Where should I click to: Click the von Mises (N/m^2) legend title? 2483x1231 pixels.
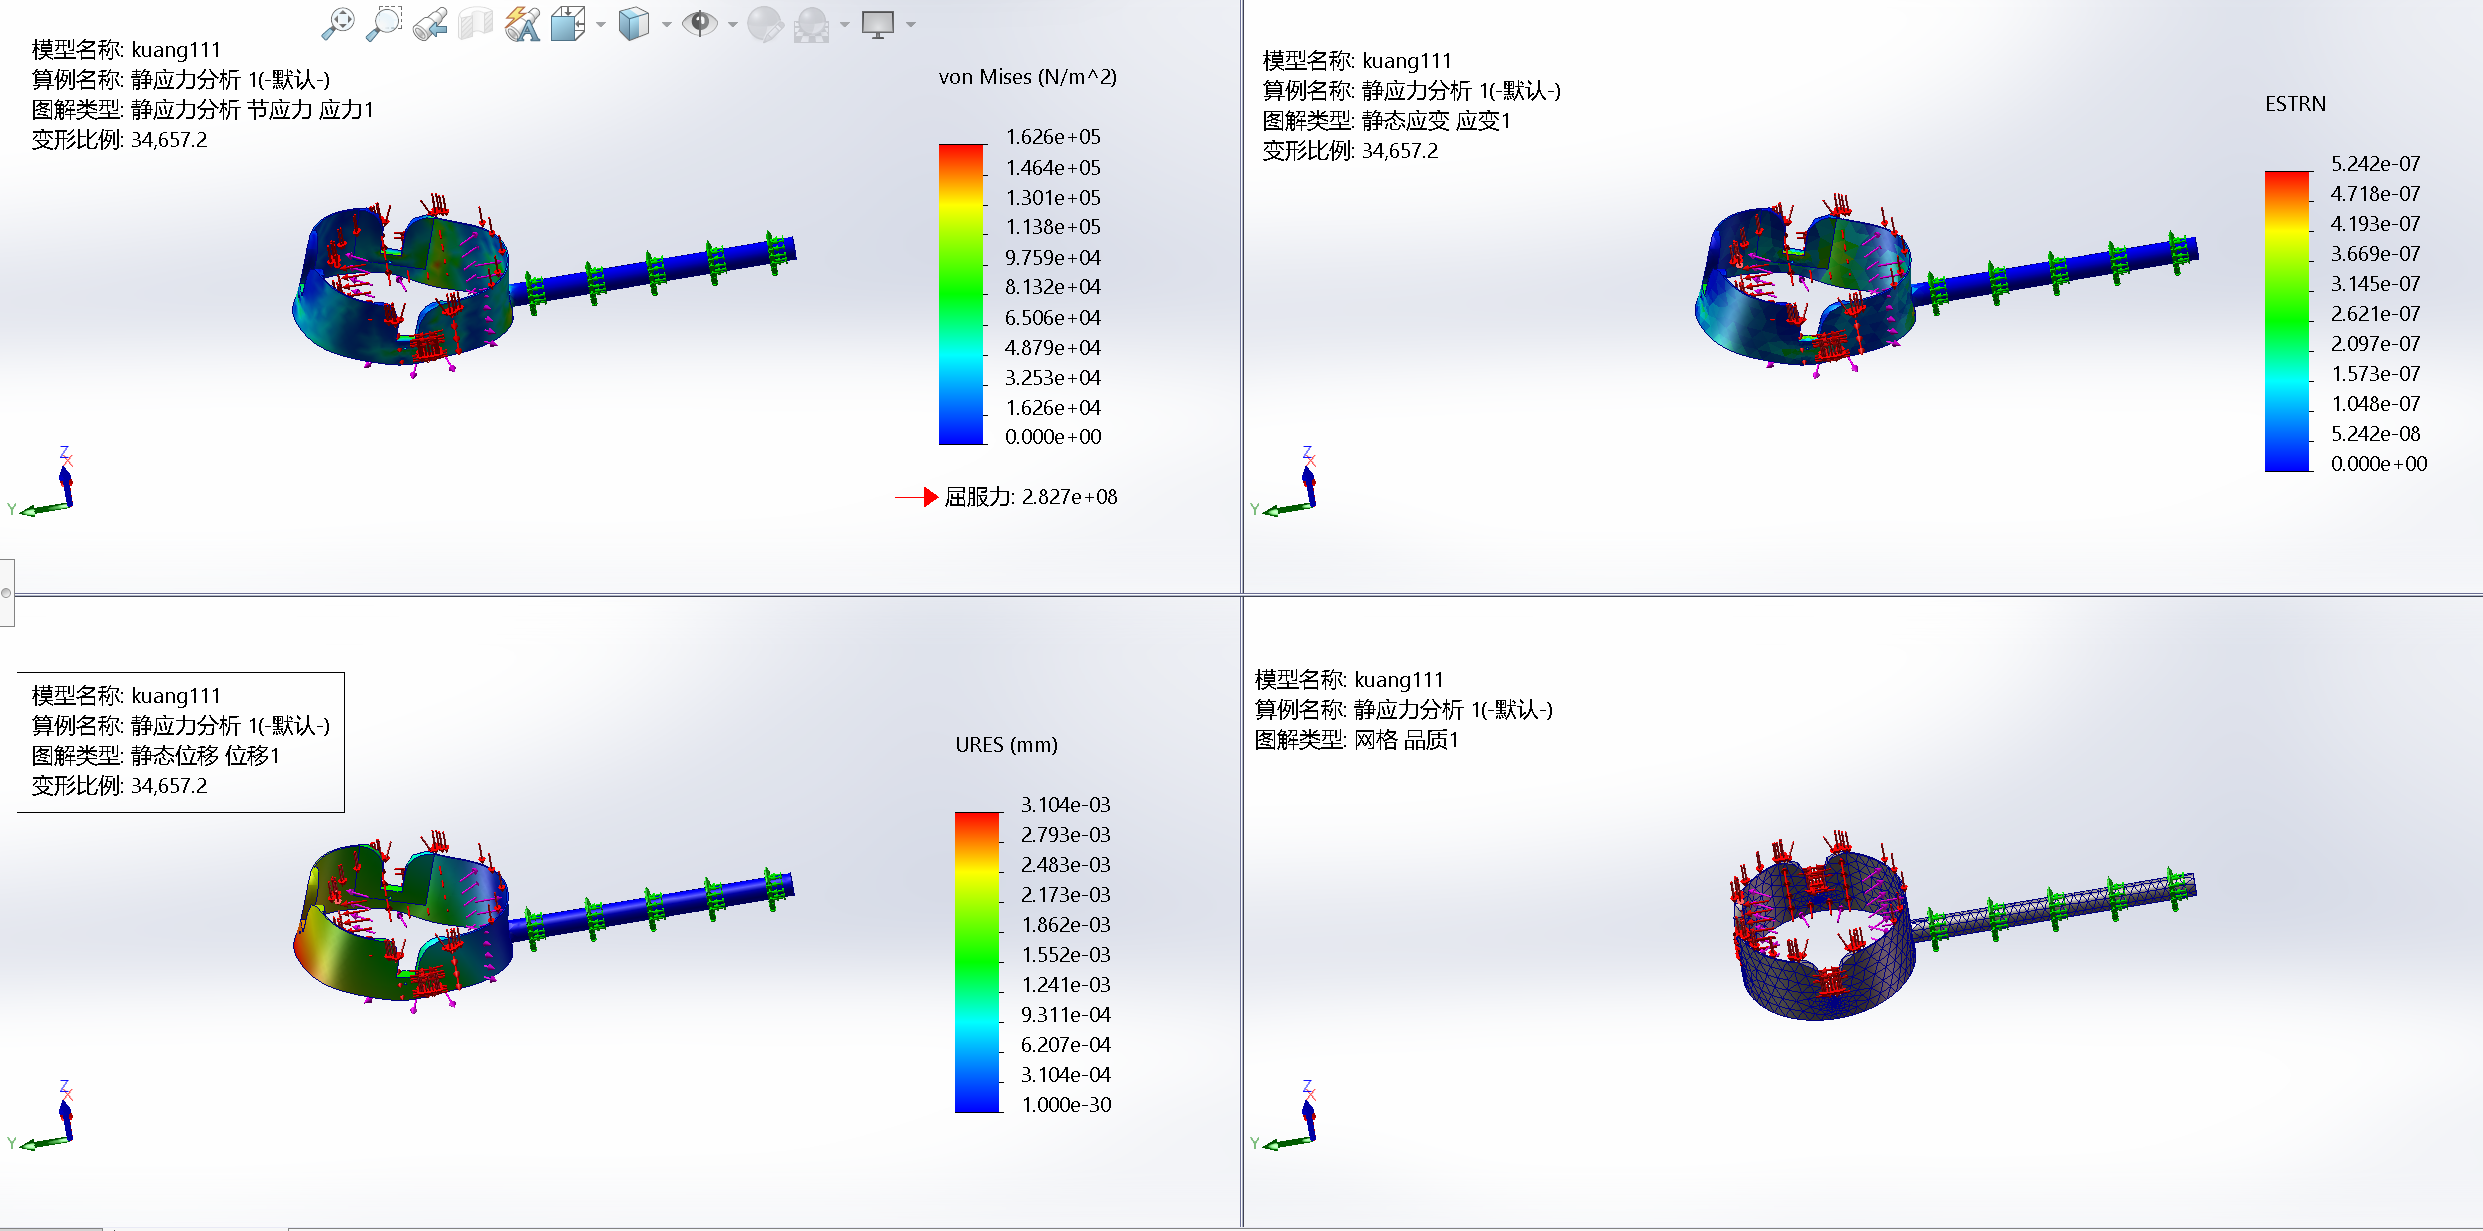pyautogui.click(x=1028, y=77)
